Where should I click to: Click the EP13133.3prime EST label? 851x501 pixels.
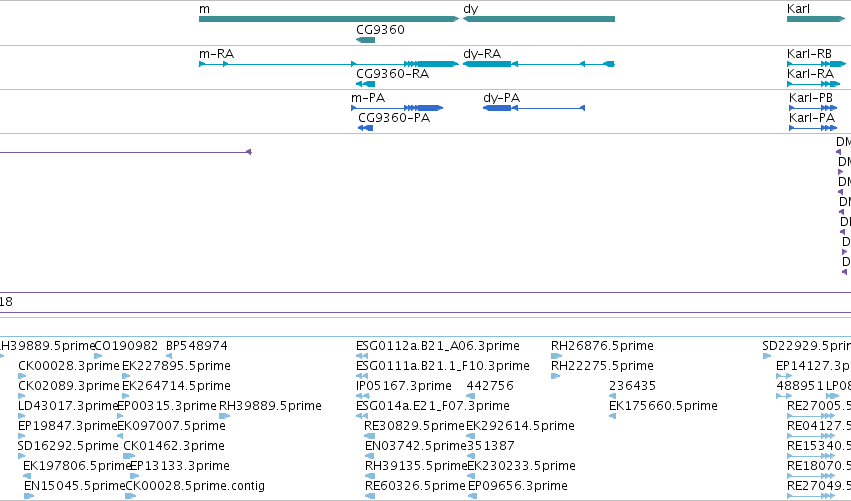tap(180, 466)
